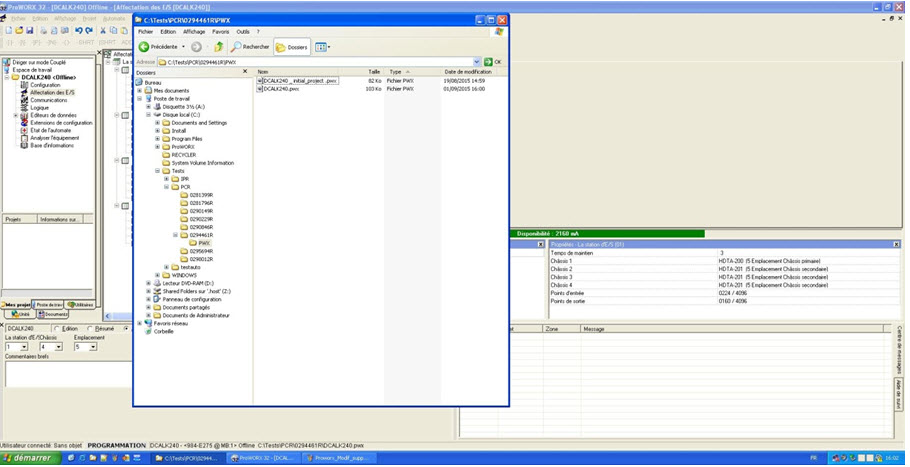Switch to ProWORX 32 taskbar button
910x467 pixels.
tap(262, 458)
